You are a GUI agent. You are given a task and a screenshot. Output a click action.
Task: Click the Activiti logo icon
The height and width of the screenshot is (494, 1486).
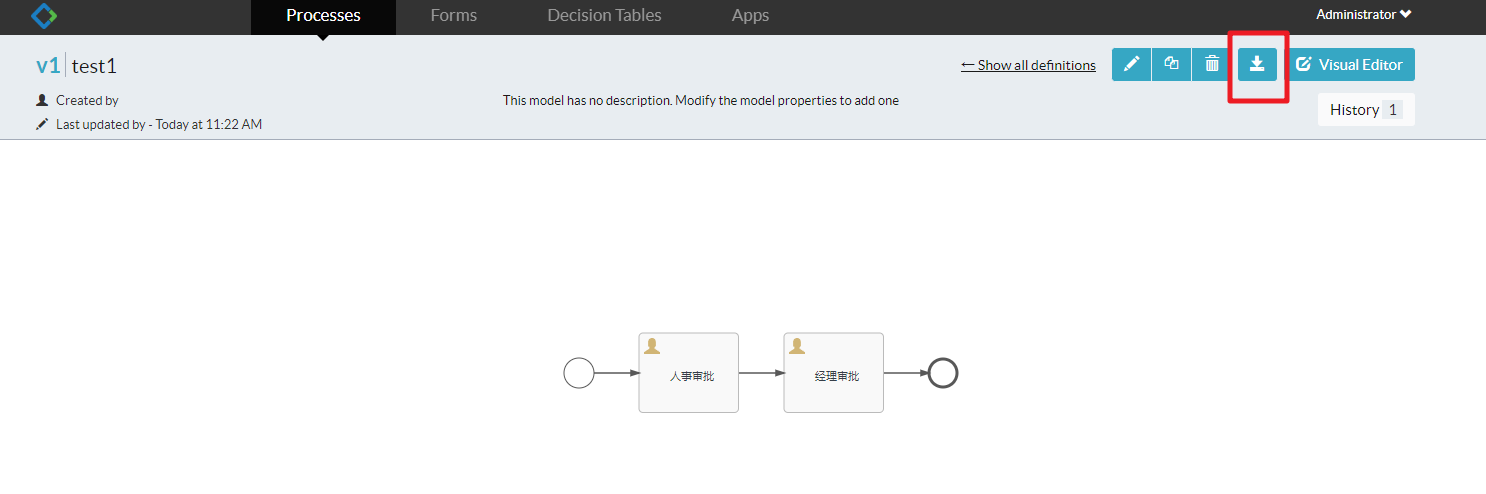tap(44, 15)
